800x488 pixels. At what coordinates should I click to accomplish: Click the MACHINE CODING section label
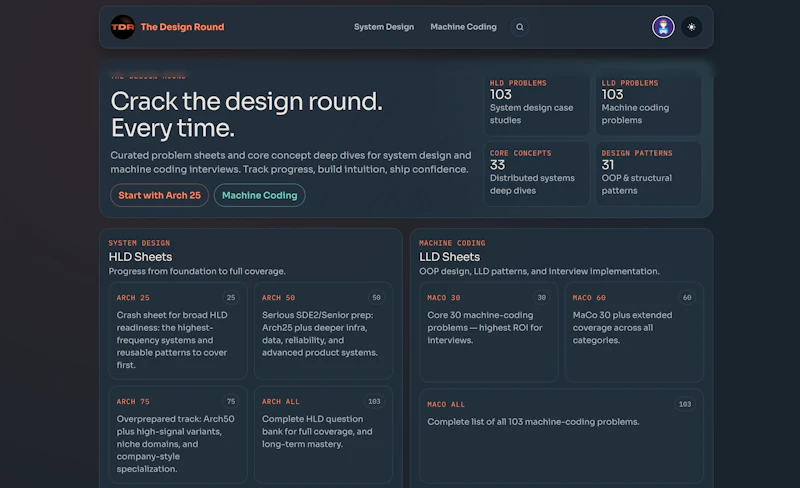452,243
